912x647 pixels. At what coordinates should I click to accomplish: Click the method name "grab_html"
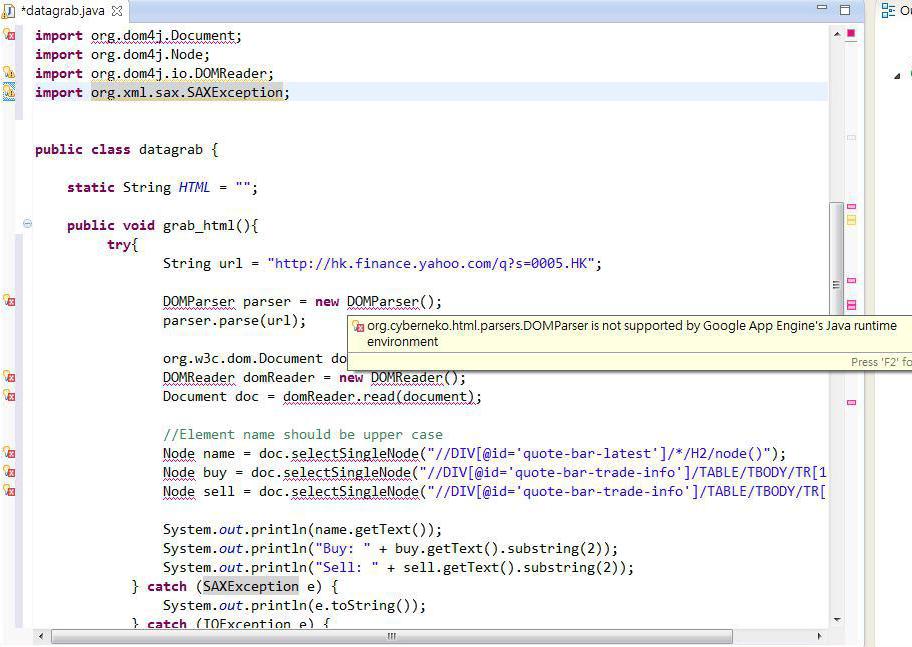pos(199,226)
